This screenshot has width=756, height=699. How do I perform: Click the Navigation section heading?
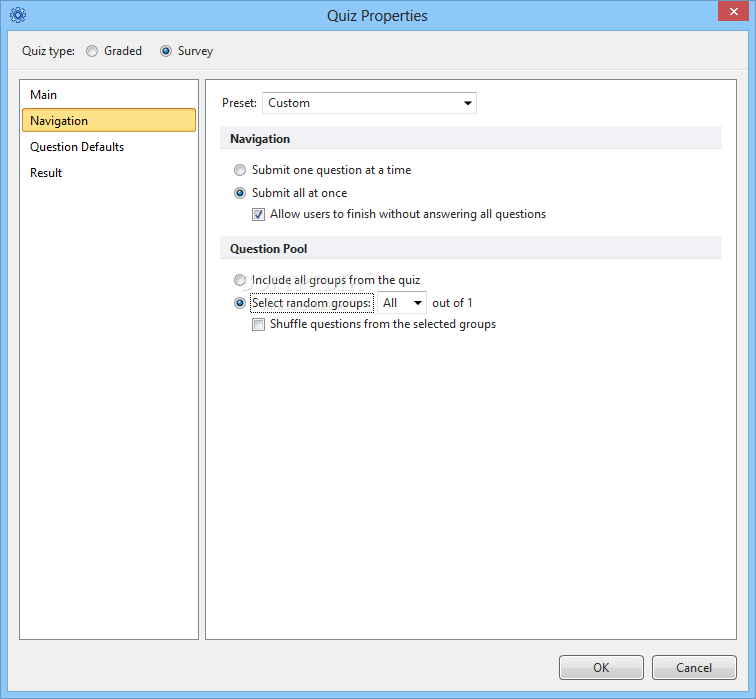[260, 139]
